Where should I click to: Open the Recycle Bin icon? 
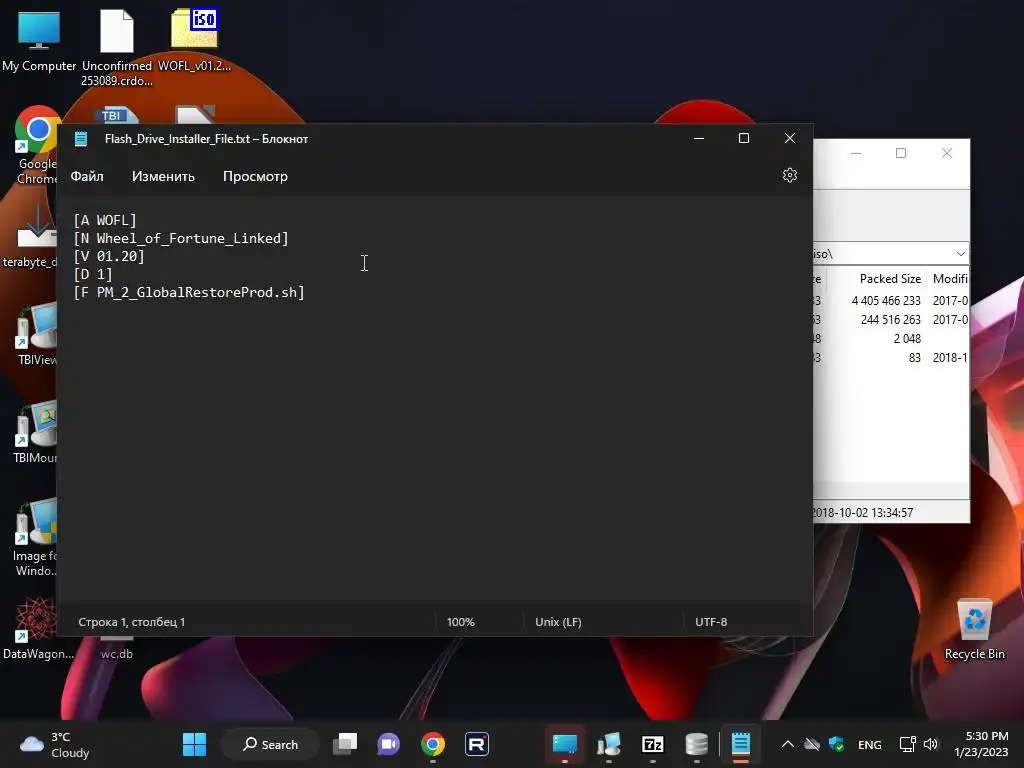[974, 628]
